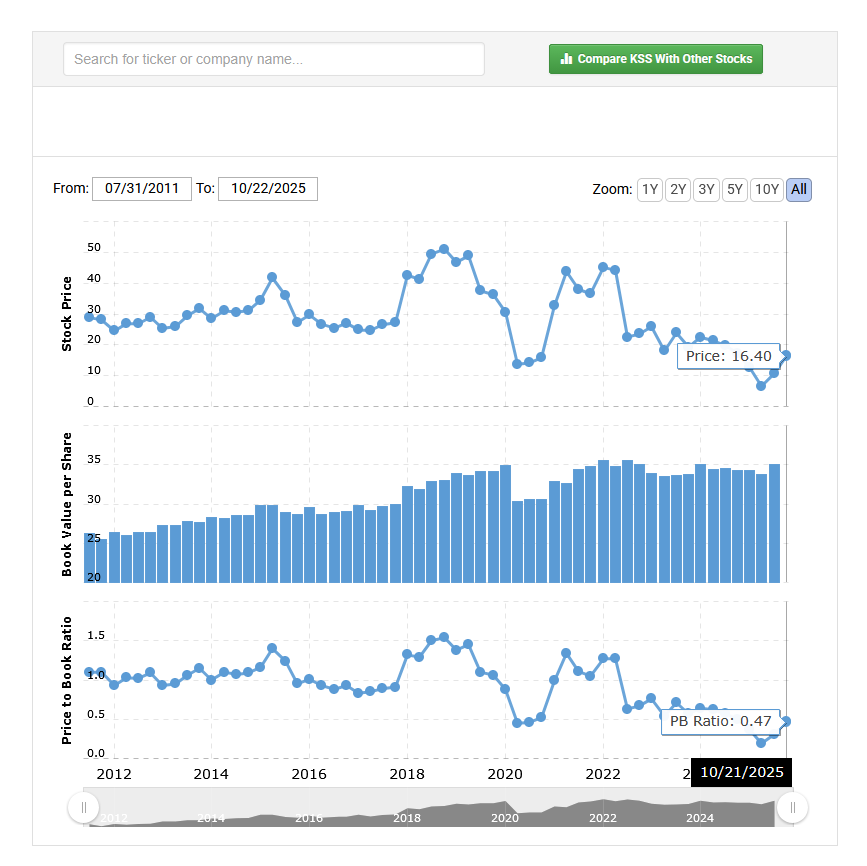Click the 2022 x-axis label
The image size is (867, 866).
pos(603,774)
